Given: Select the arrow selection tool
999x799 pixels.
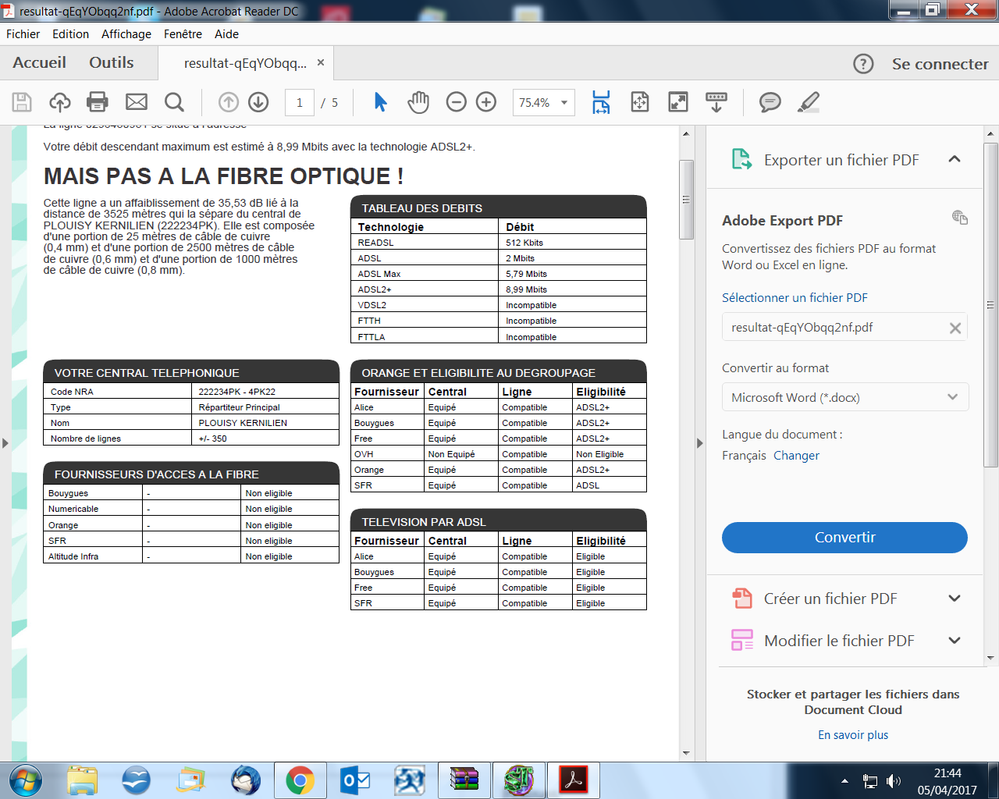Looking at the screenshot, I should click(380, 102).
